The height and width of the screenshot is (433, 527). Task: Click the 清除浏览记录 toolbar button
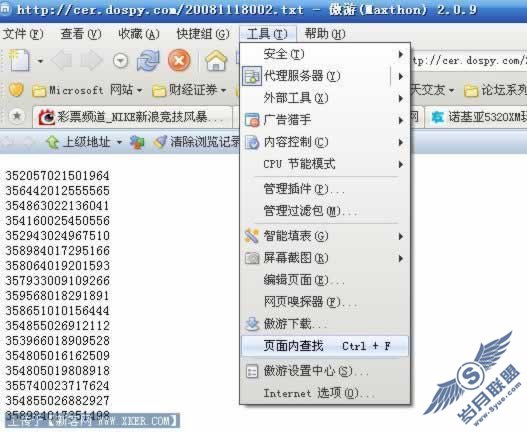[197, 142]
